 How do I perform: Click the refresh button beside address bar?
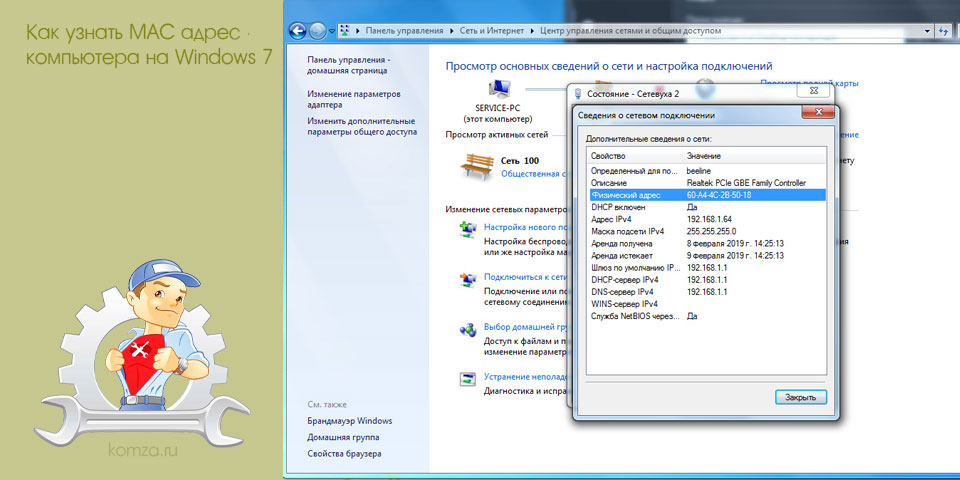click(944, 30)
